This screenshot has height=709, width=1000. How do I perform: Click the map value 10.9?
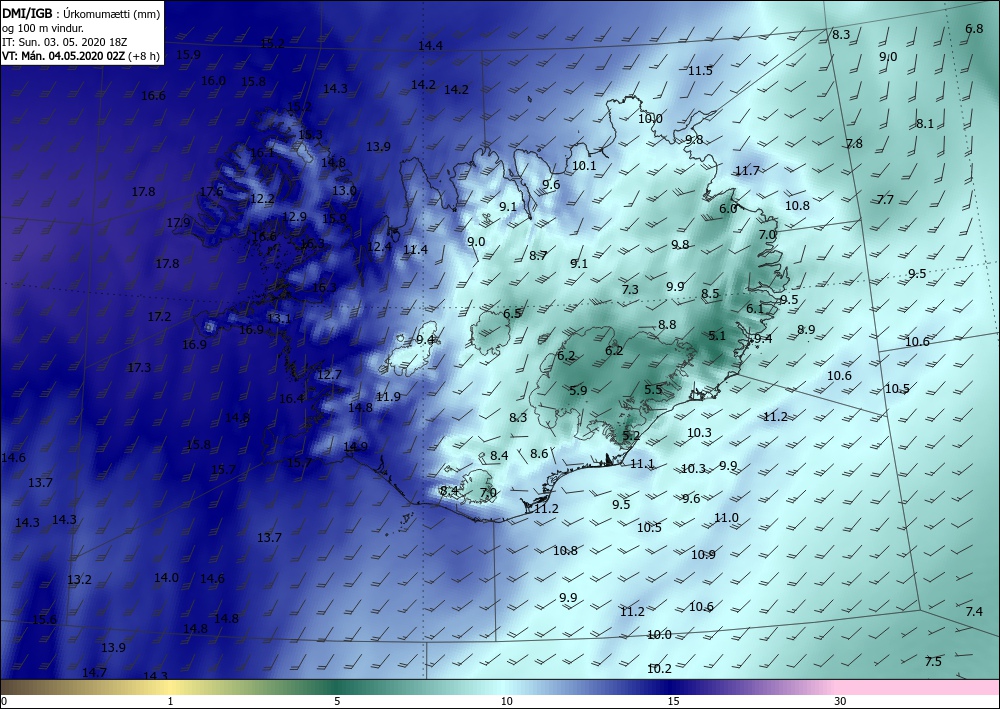click(703, 555)
